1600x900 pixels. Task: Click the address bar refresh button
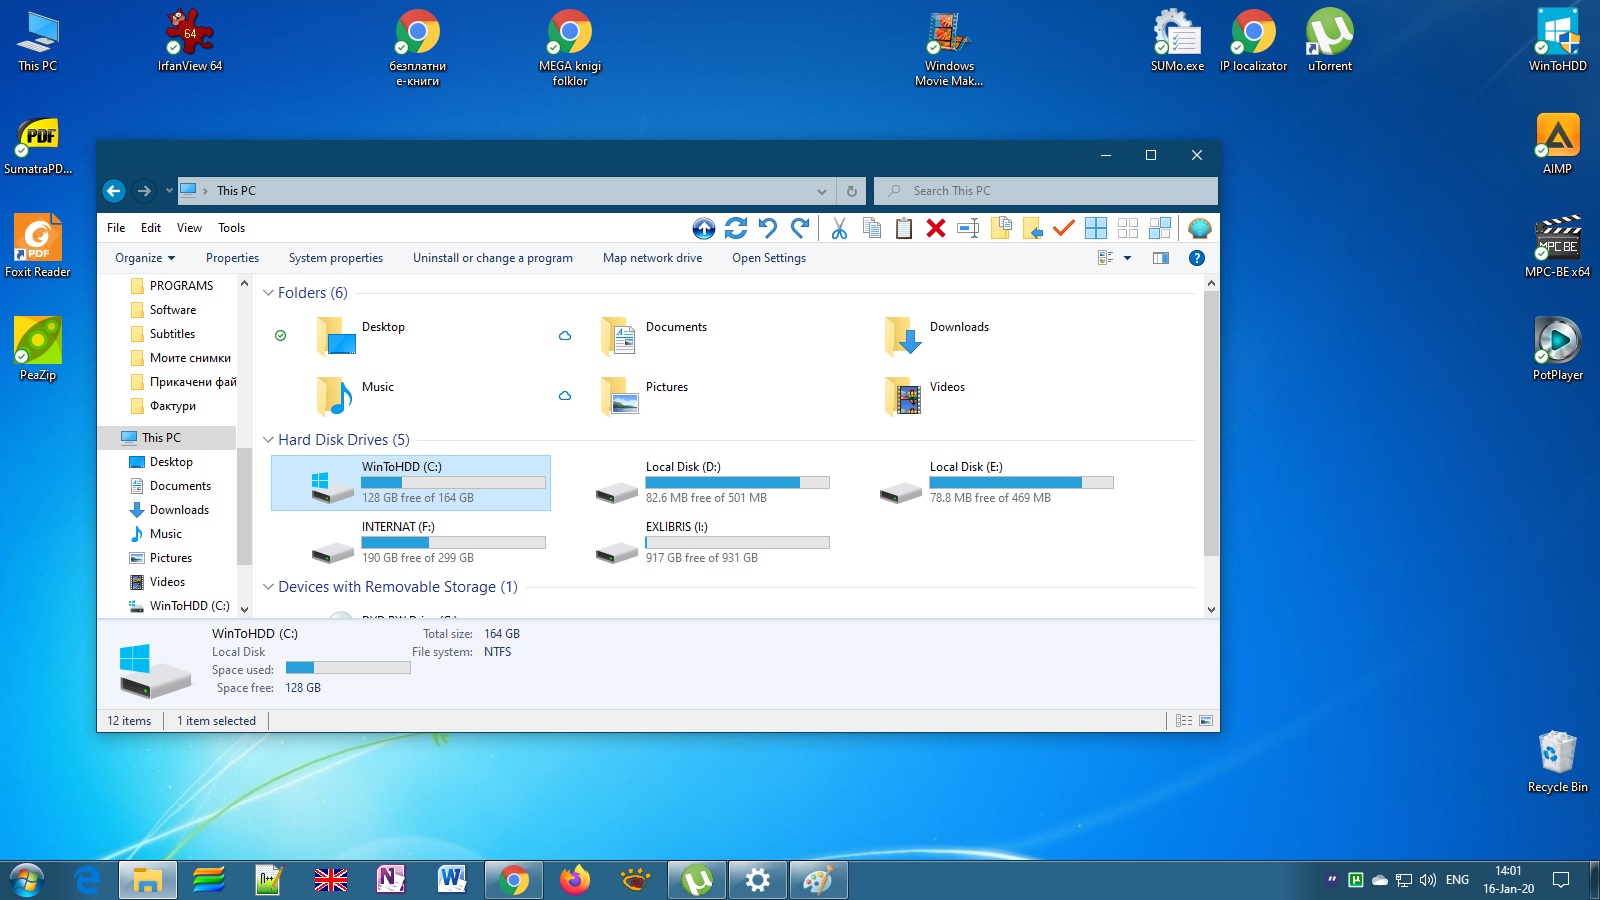(851, 191)
